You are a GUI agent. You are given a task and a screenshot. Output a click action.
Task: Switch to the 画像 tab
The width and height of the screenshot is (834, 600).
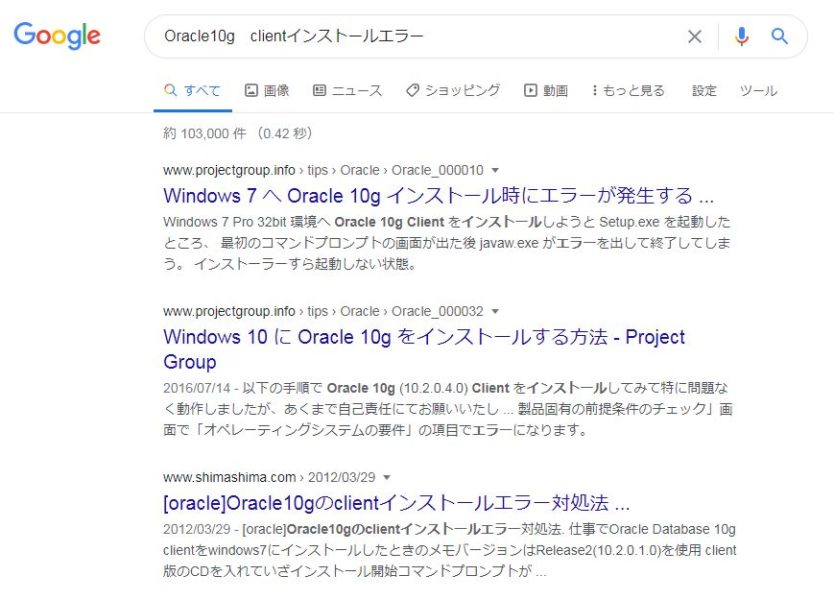pyautogui.click(x=266, y=90)
